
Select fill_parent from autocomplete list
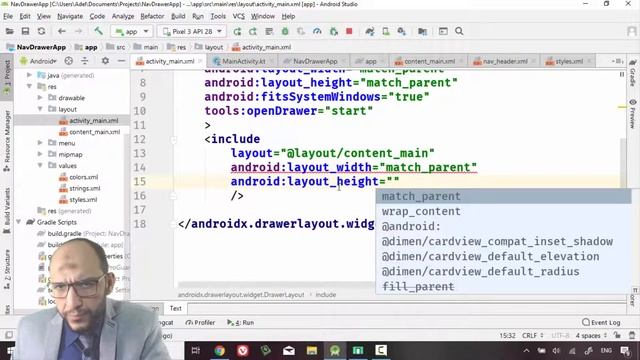[x=503, y=287]
